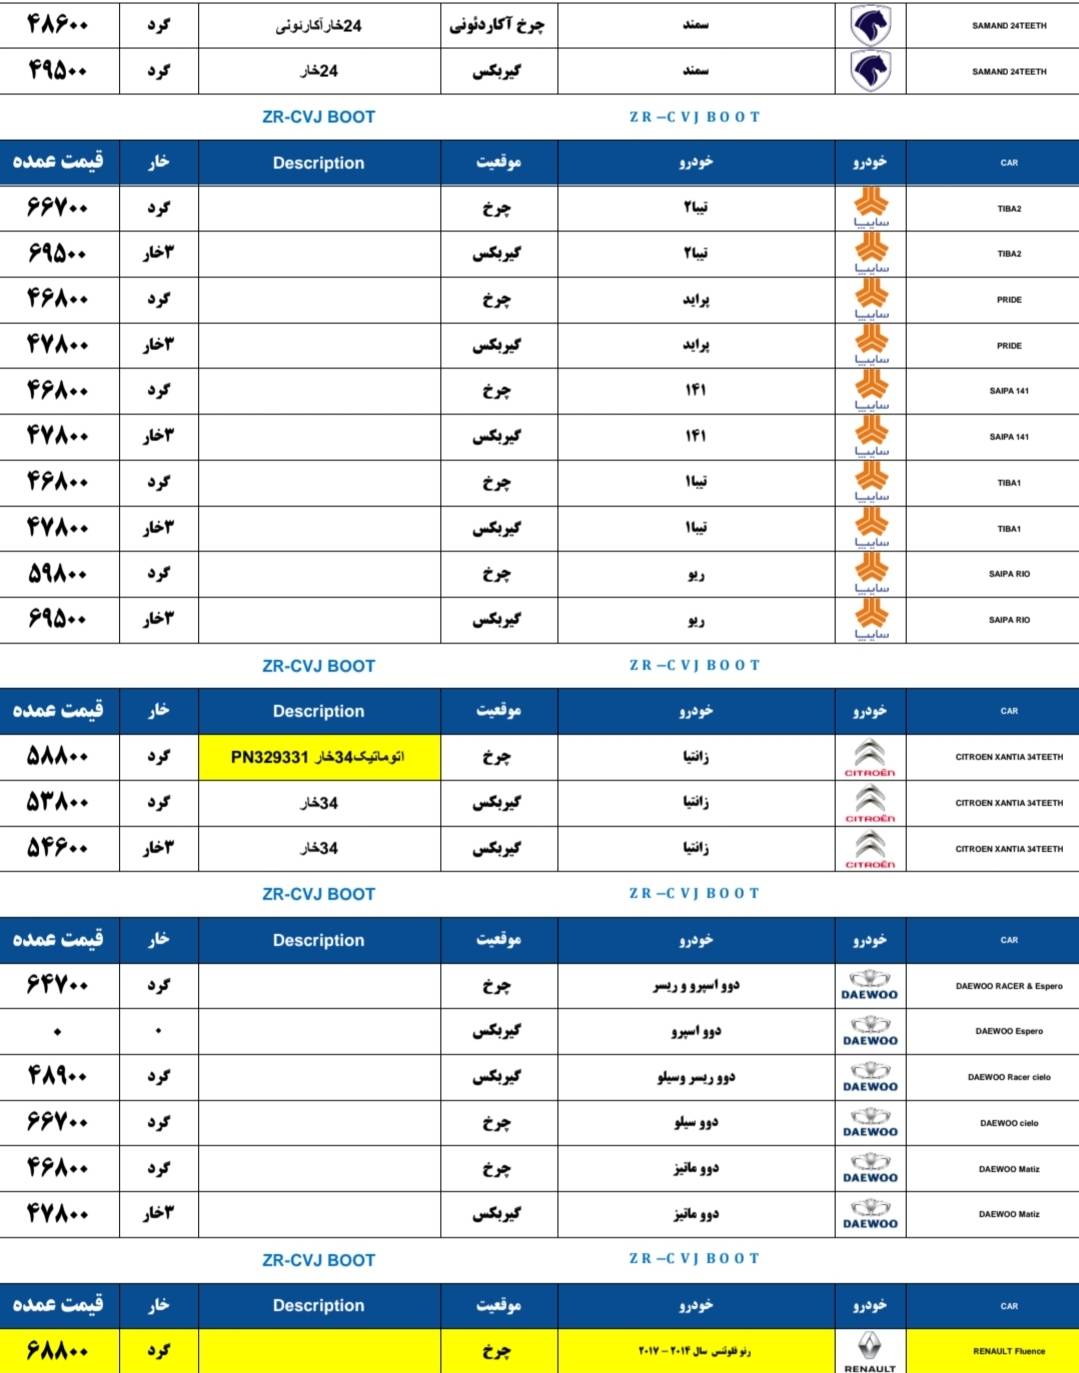This screenshot has height=1373, width=1079.
Task: Click the Iran Khodro logo in topmost Samand row
Action: [x=870, y=25]
